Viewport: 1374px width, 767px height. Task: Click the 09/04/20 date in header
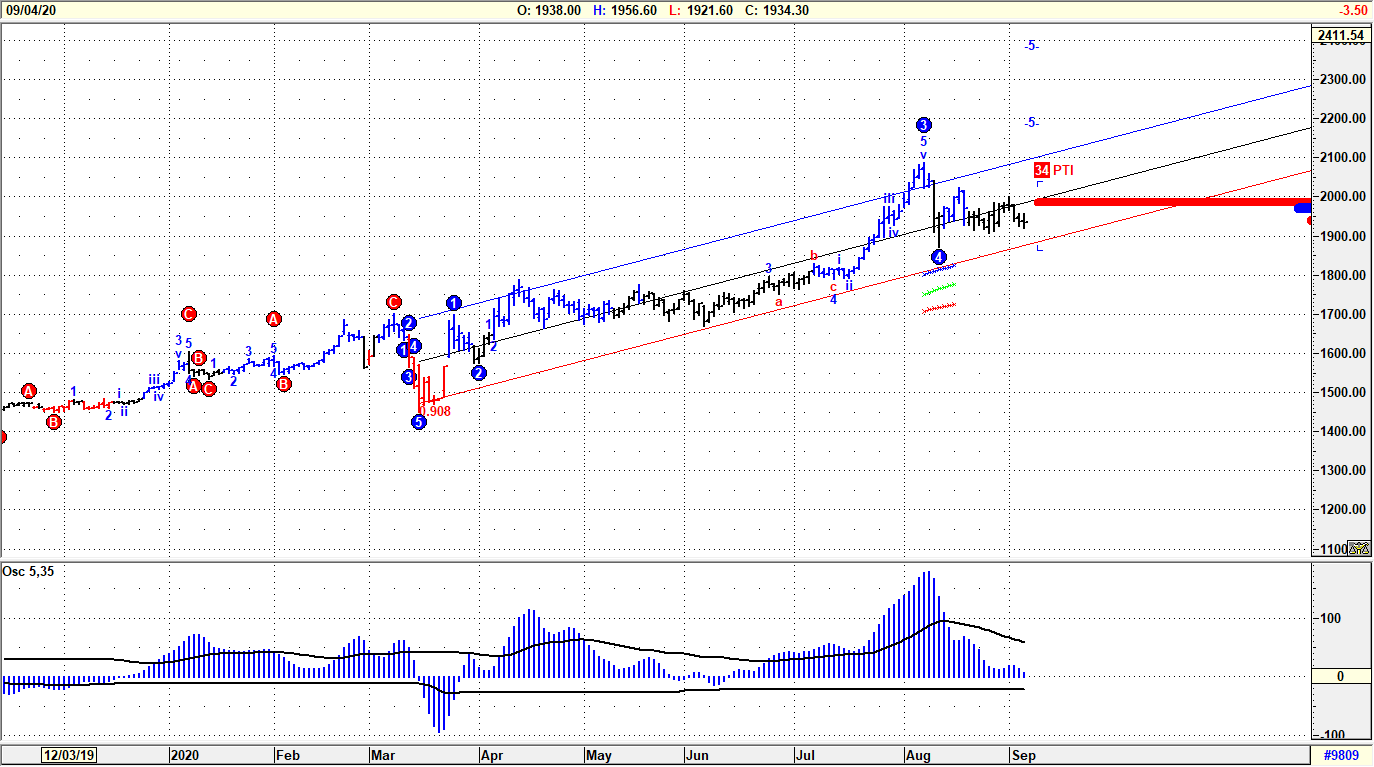point(30,10)
